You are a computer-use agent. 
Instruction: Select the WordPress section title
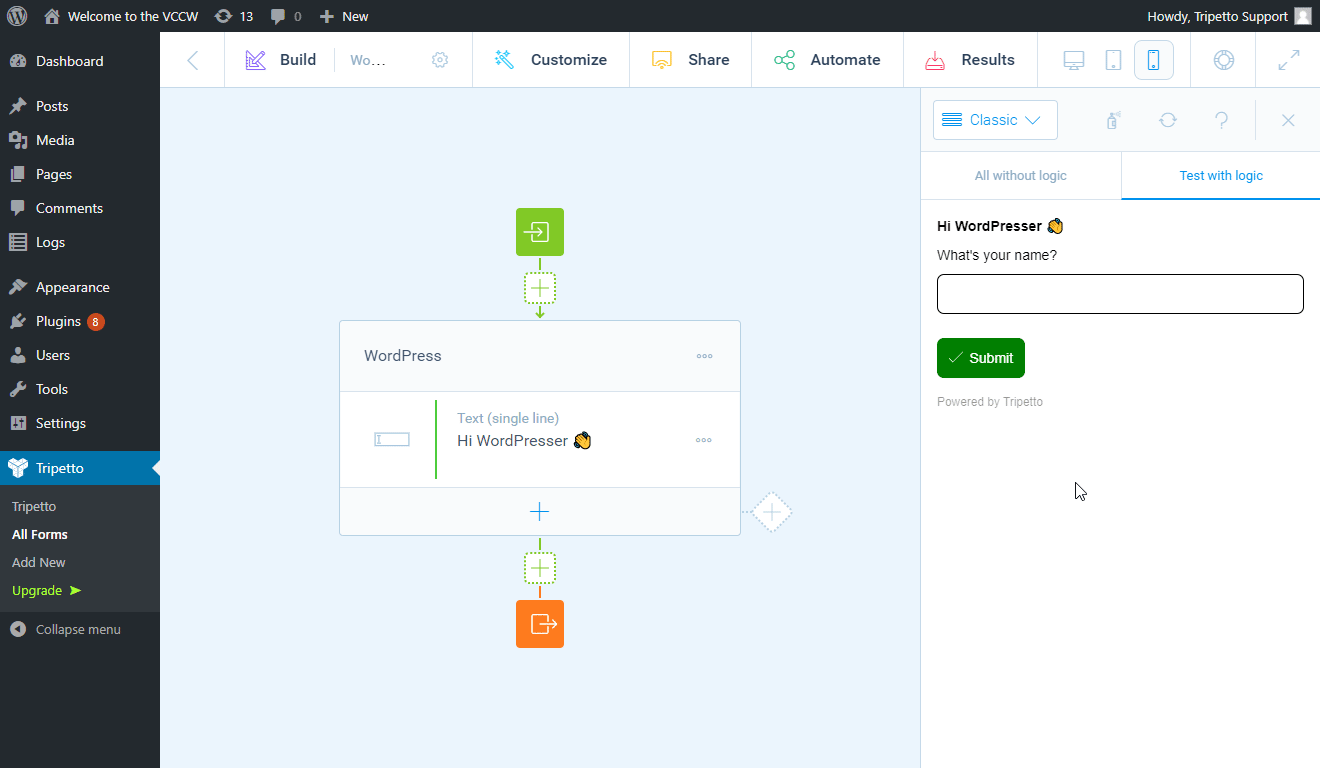click(x=403, y=356)
